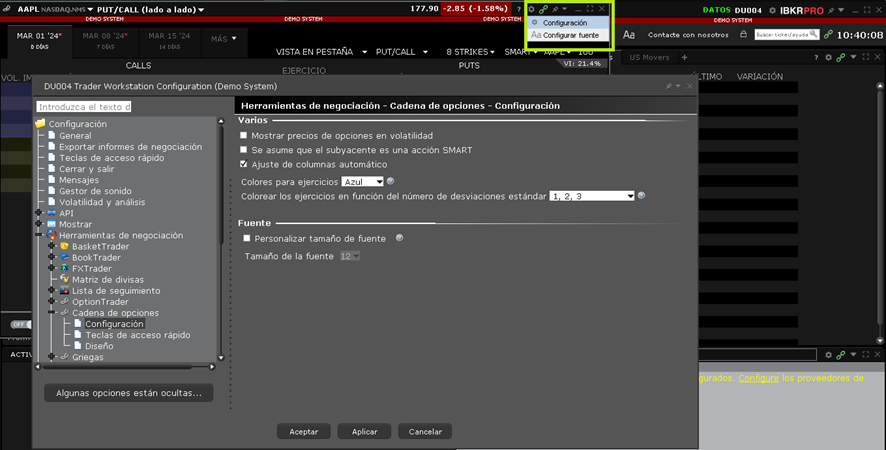
Task: Click the green link chain icon beside clock
Action: (828, 34)
